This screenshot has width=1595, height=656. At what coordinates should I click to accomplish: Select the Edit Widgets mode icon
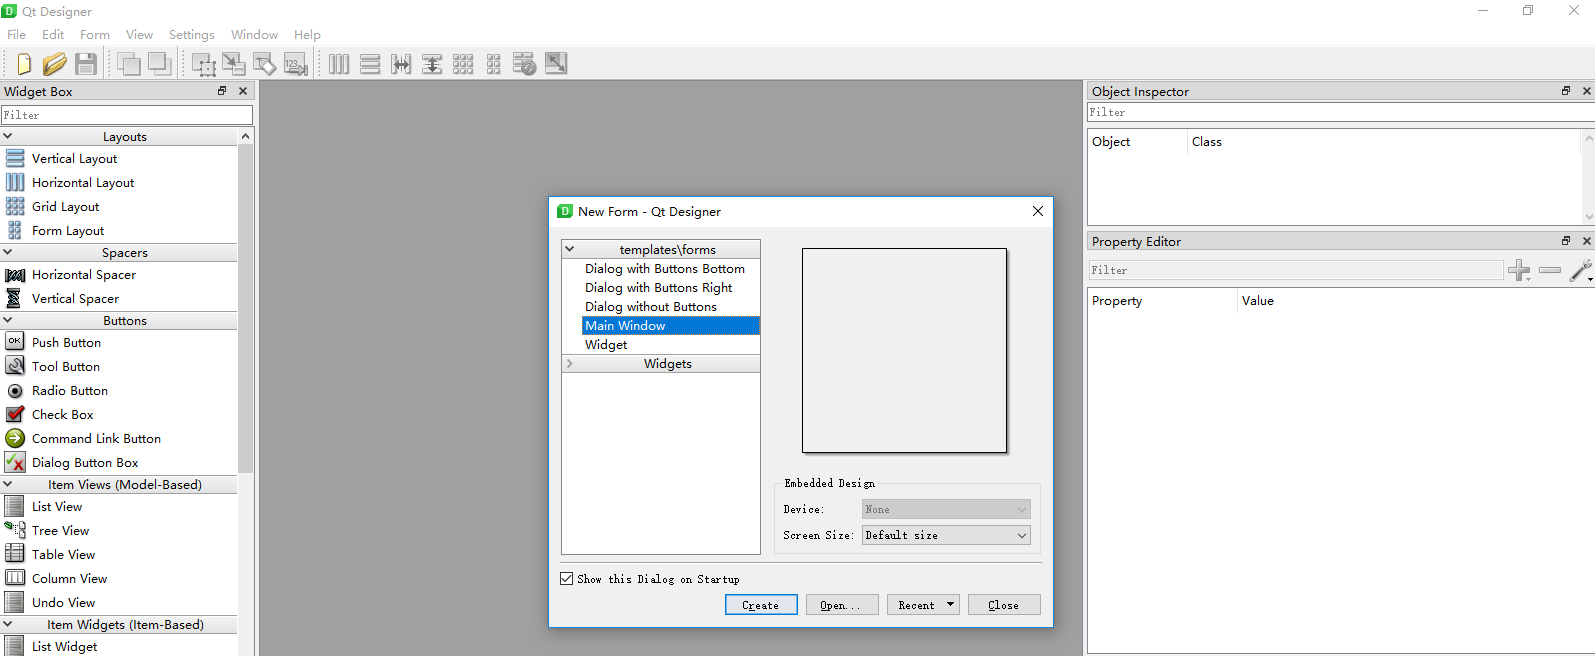(204, 64)
